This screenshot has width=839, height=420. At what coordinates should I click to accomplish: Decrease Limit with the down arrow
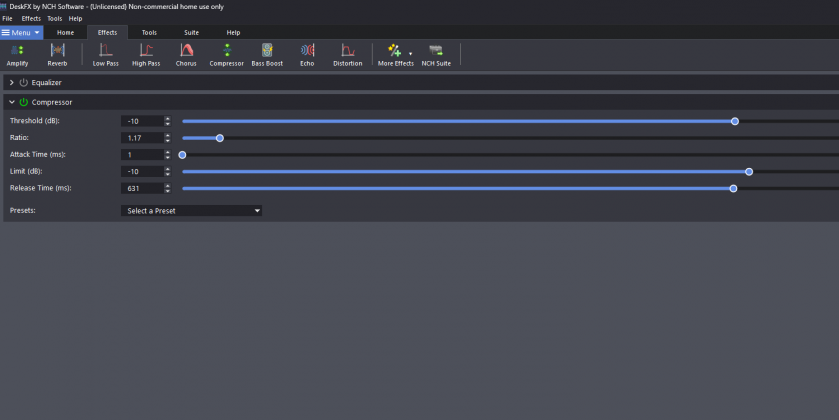point(167,174)
